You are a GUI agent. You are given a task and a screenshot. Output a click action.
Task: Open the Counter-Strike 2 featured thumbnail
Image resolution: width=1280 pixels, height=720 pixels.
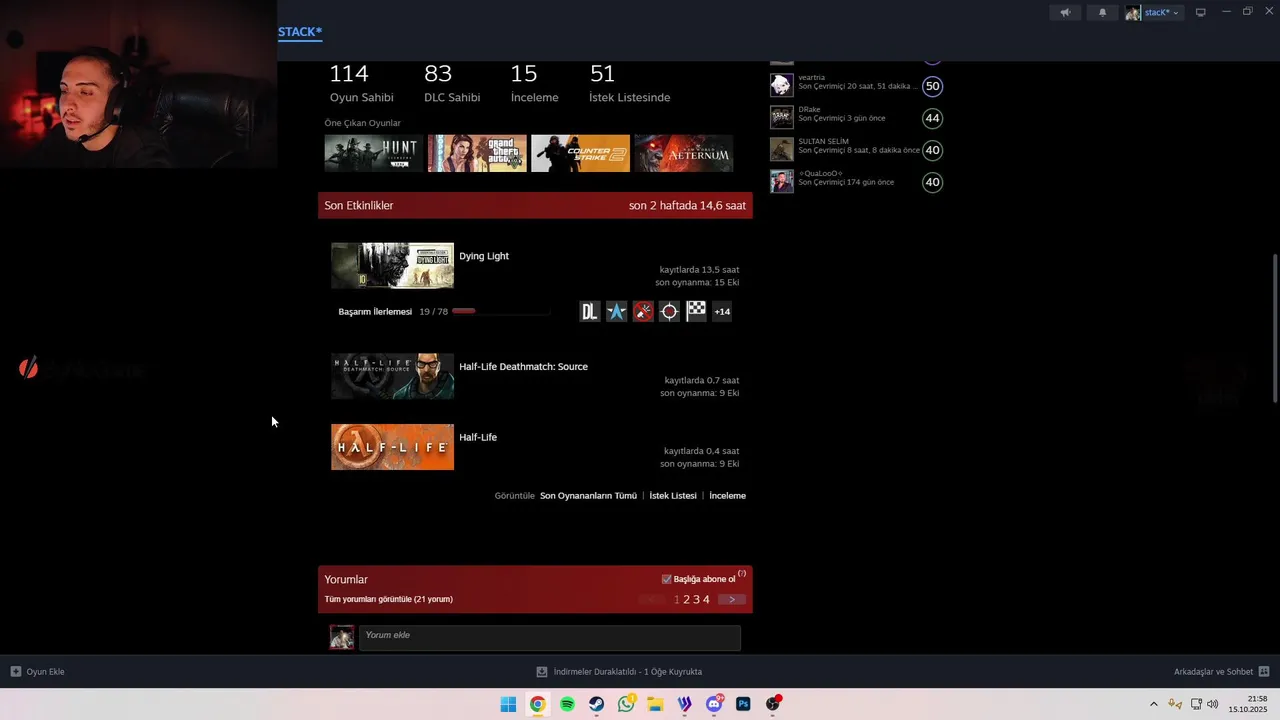[580, 153]
